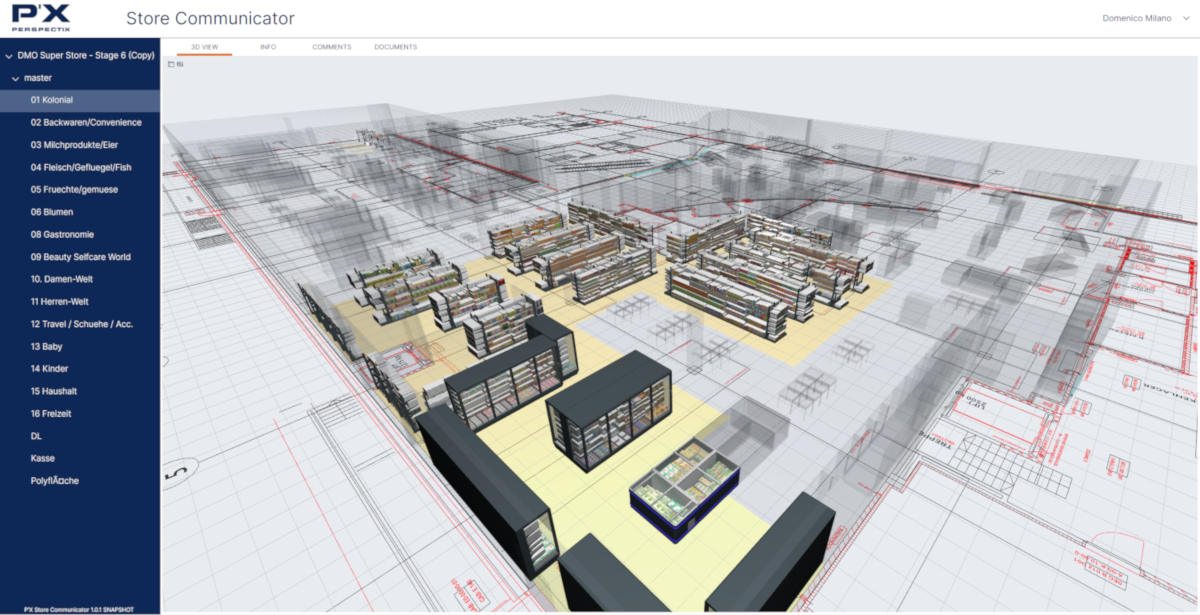This screenshot has height=615, width=1200.
Task: Click the PX Store Communicator 1.0.1 SNAPSHOT version text
Action: [79, 608]
